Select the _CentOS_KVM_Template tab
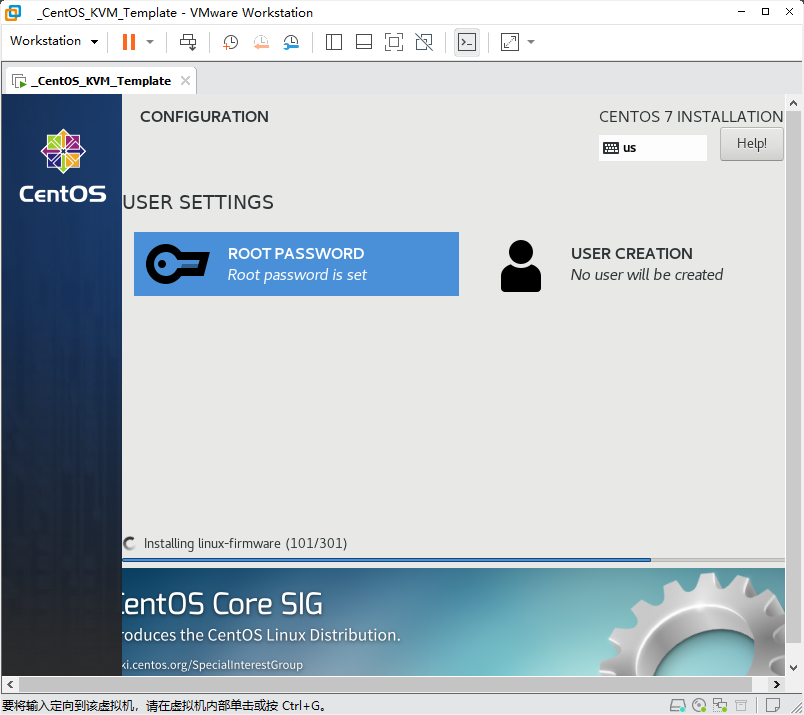This screenshot has height=715, width=804. (101, 81)
